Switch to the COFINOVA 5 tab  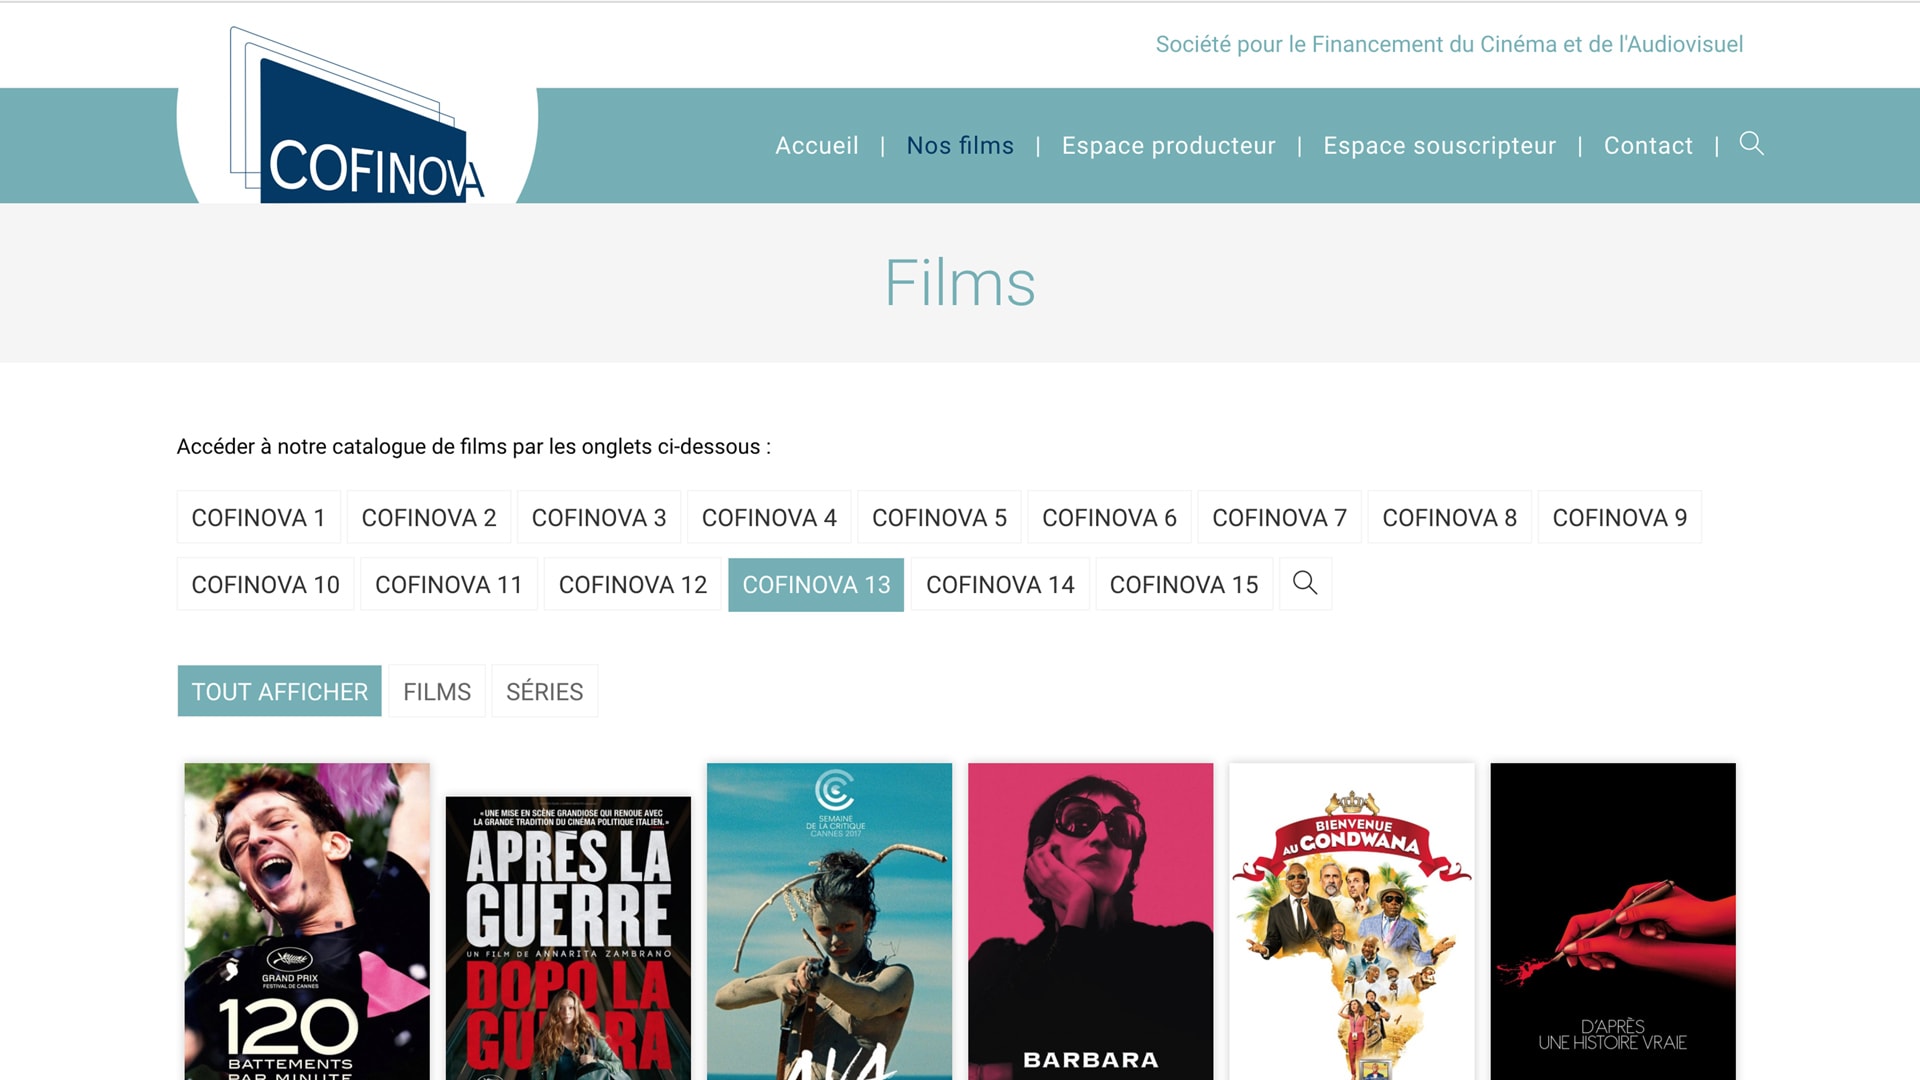click(939, 518)
